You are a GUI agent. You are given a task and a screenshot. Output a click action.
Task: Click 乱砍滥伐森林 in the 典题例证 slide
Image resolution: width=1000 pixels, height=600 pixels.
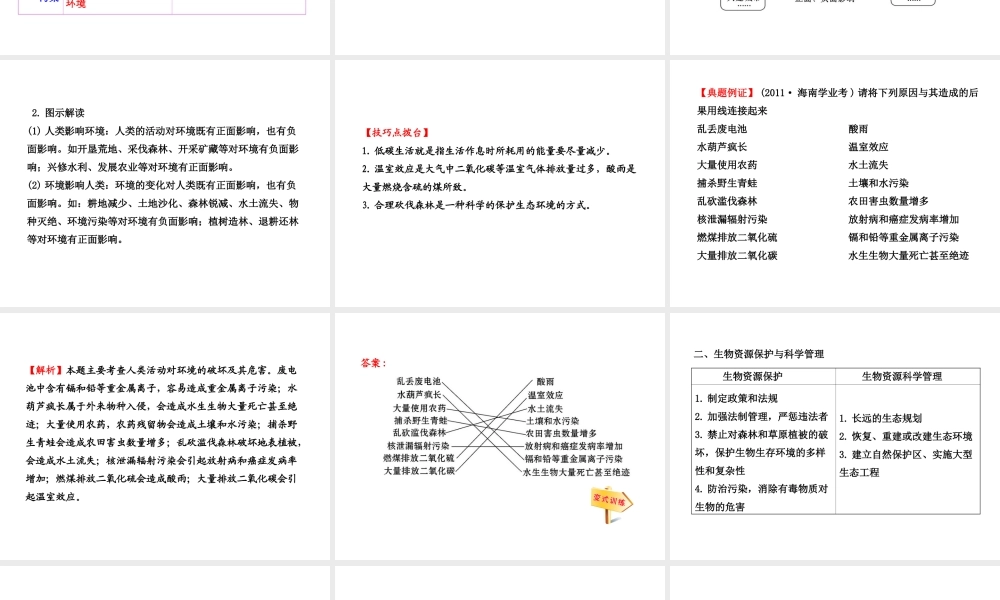click(x=727, y=201)
